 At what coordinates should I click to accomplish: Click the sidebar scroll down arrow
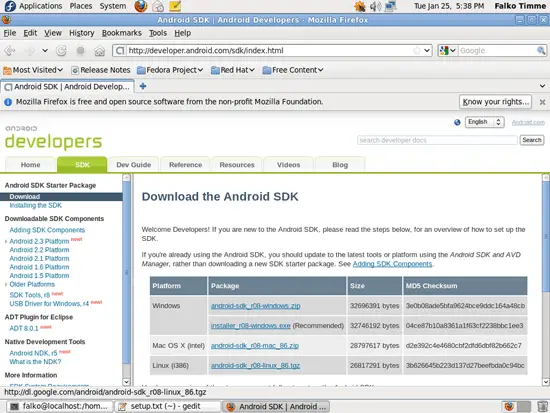(x=126, y=381)
